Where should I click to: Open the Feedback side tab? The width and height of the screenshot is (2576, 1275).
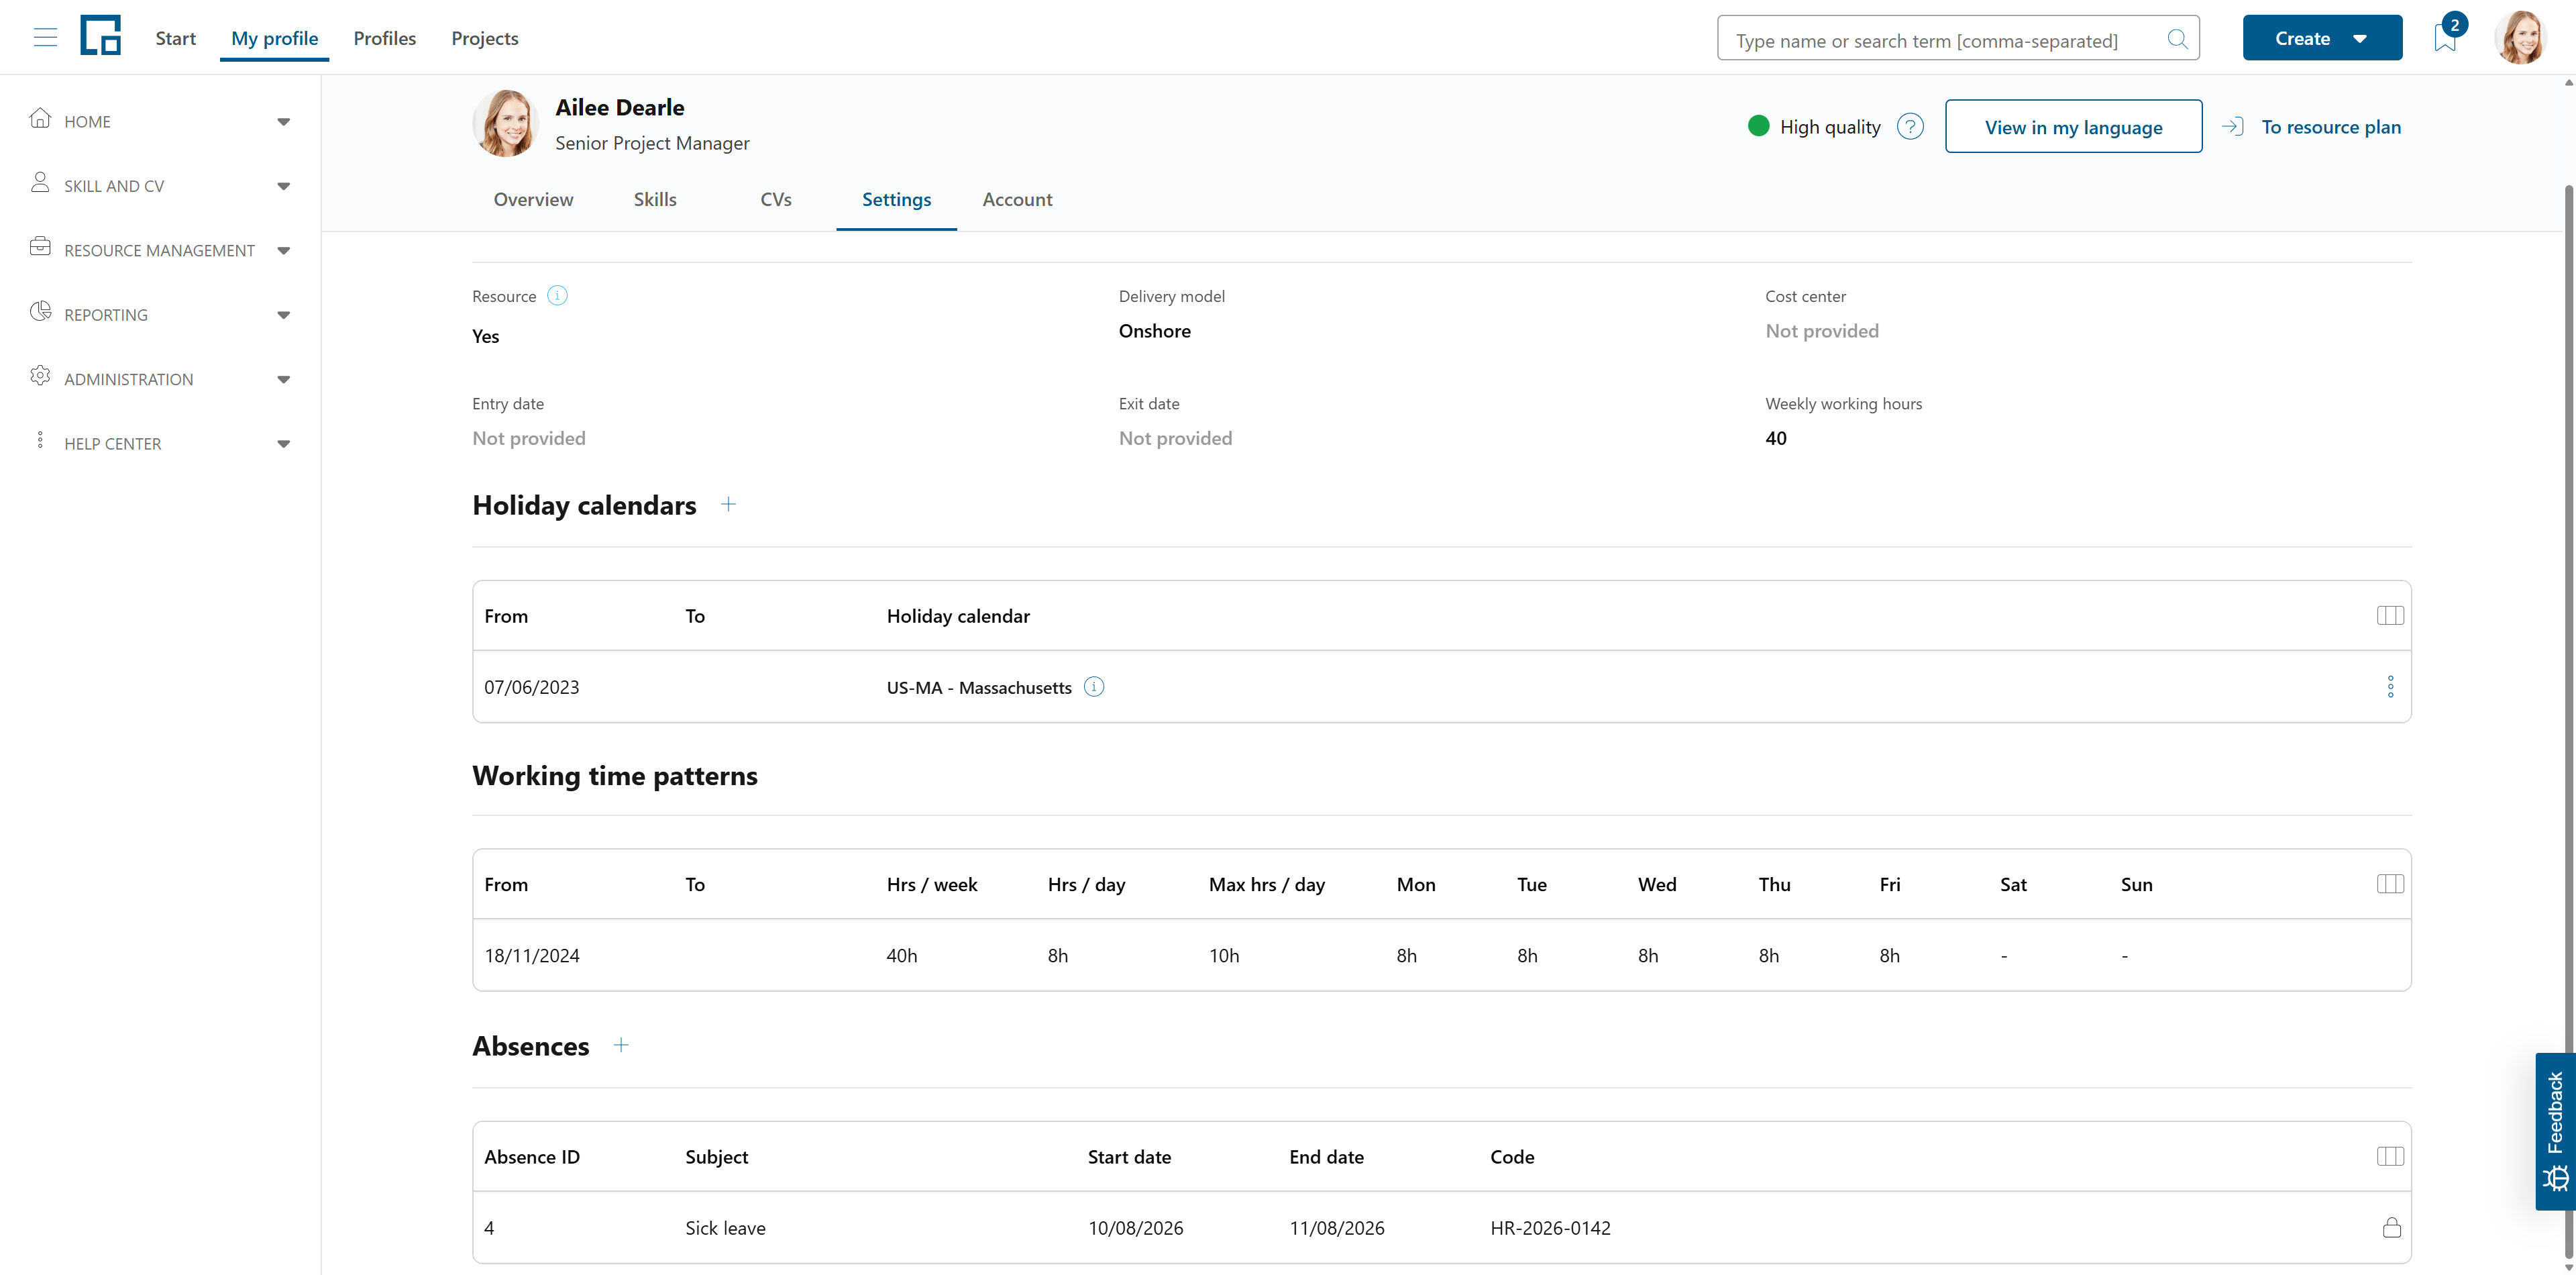(x=2555, y=1131)
